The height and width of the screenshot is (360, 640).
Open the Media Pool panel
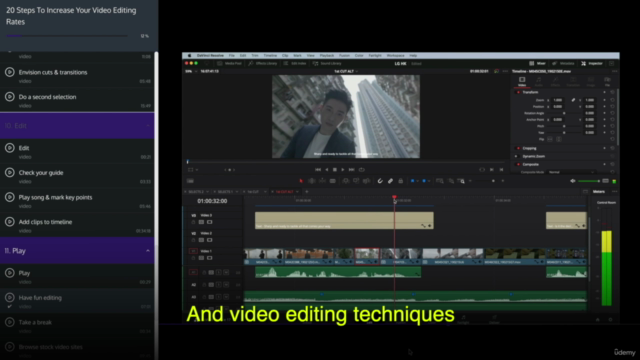click(x=229, y=63)
